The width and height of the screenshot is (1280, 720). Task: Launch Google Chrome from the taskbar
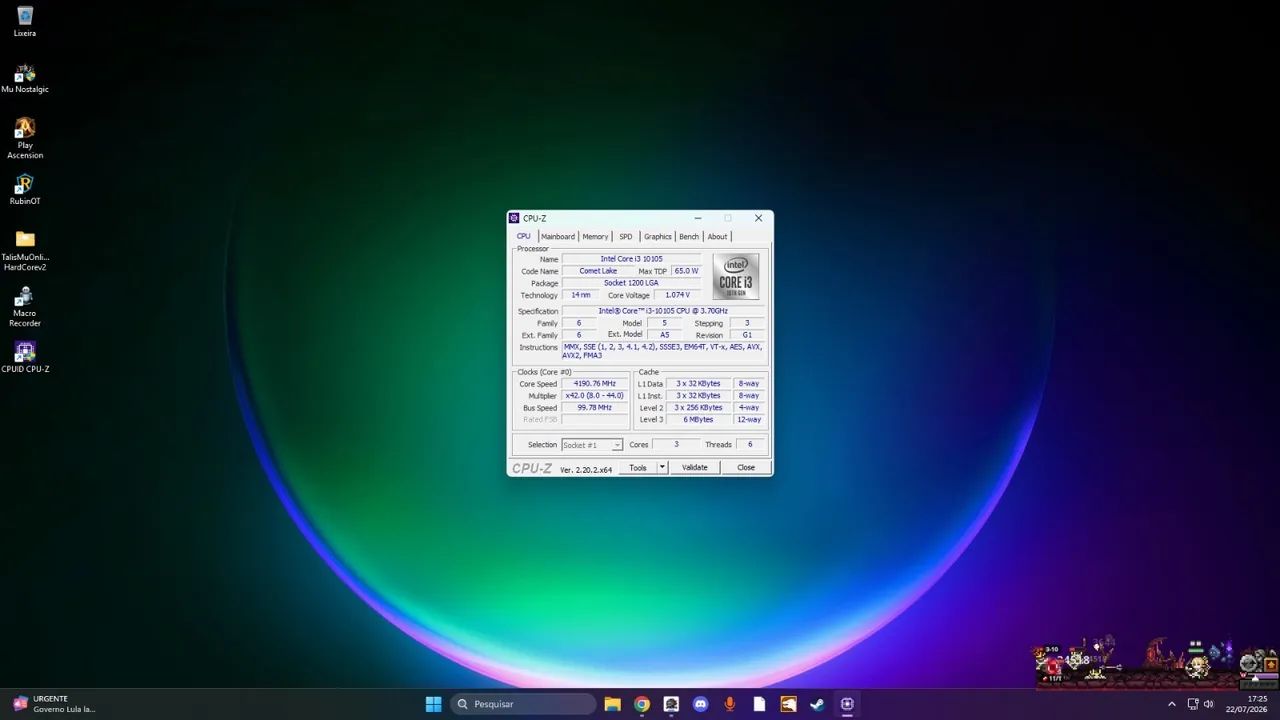pos(642,704)
